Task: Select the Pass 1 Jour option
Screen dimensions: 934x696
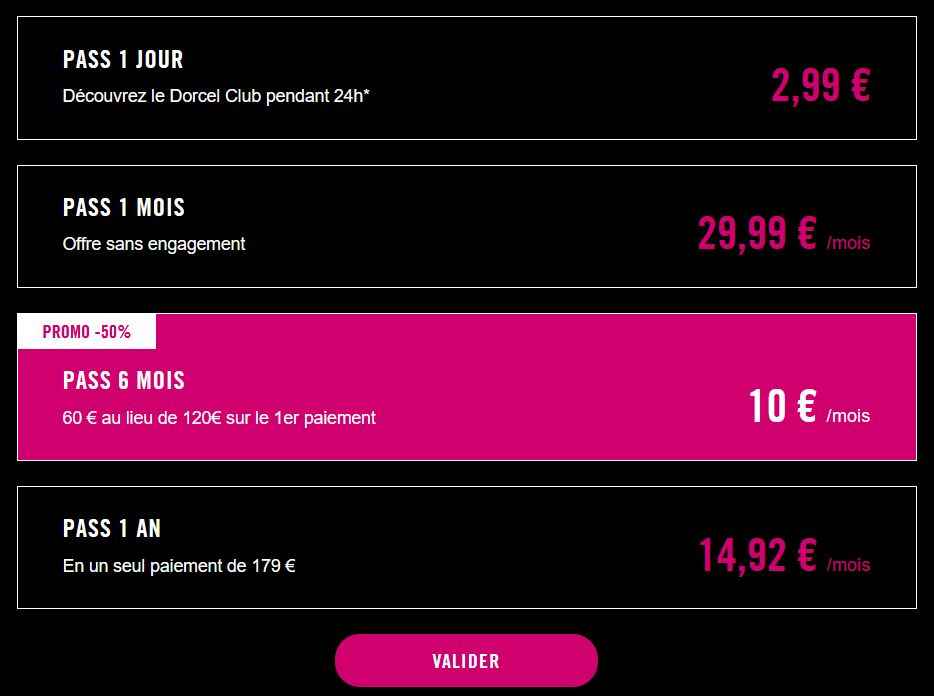Action: point(466,78)
